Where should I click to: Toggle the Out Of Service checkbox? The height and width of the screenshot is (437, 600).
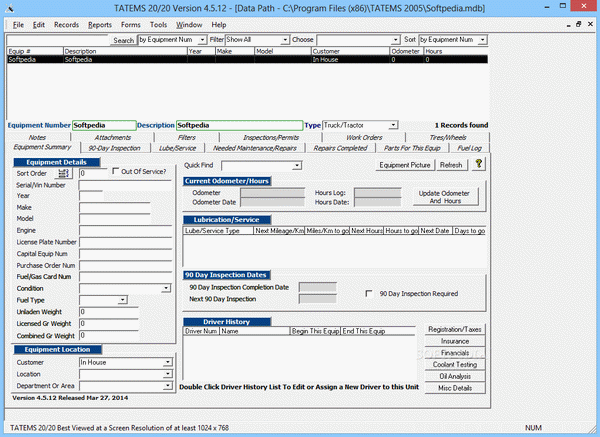(116, 171)
